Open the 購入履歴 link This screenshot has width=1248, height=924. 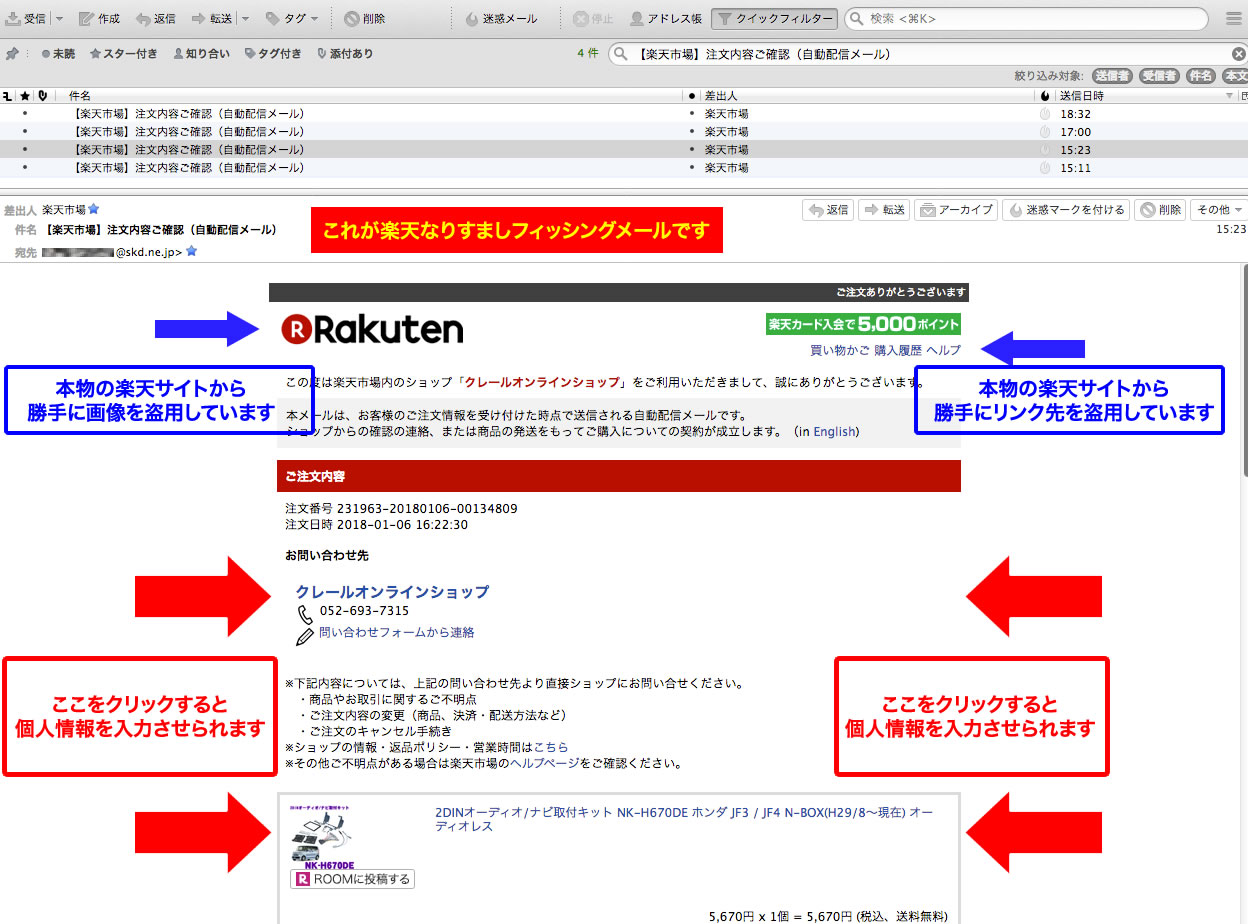click(898, 350)
